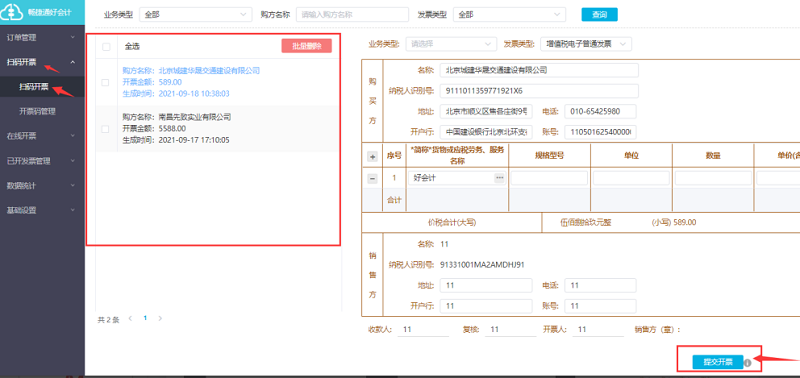Click the 伍佰捌拾玖元整 amount text

[x=585, y=222]
